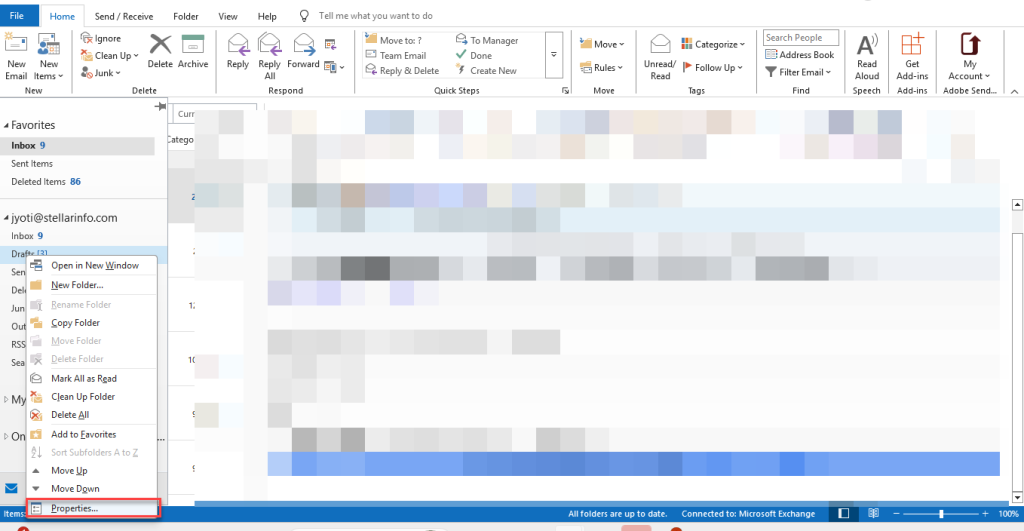
Task: Click the Search People input field
Action: coord(801,38)
